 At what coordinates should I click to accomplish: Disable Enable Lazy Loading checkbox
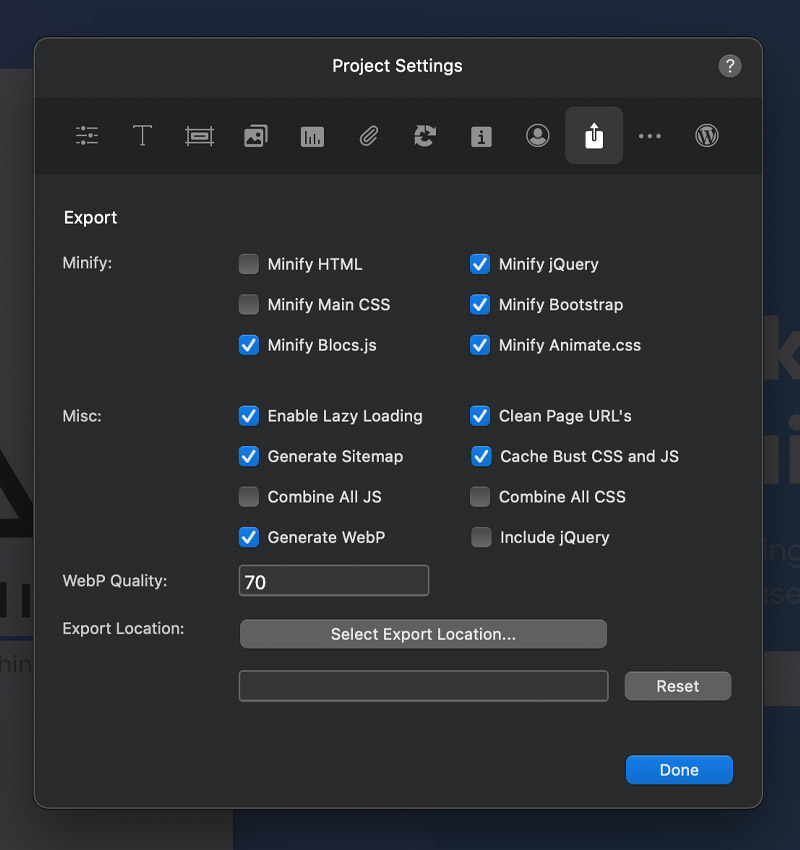[249, 416]
